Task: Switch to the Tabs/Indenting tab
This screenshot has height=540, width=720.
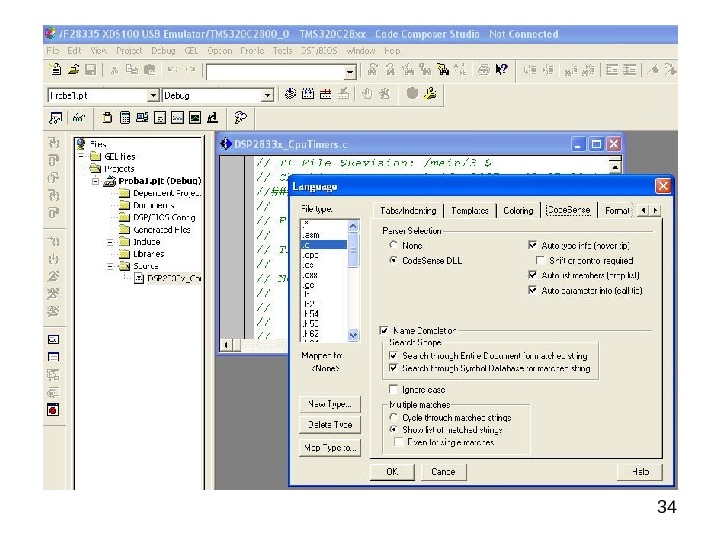Action: [408, 210]
